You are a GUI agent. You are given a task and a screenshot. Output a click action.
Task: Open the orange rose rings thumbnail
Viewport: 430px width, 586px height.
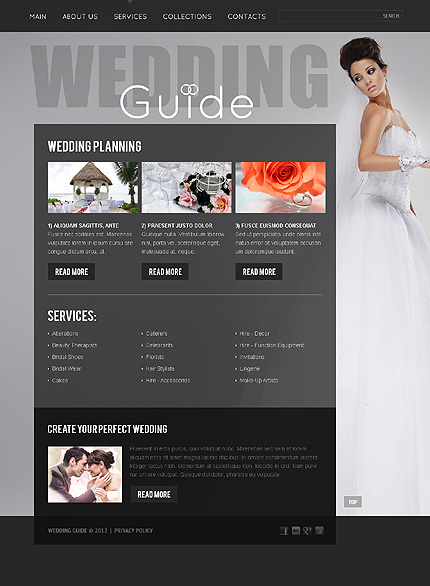click(281, 187)
